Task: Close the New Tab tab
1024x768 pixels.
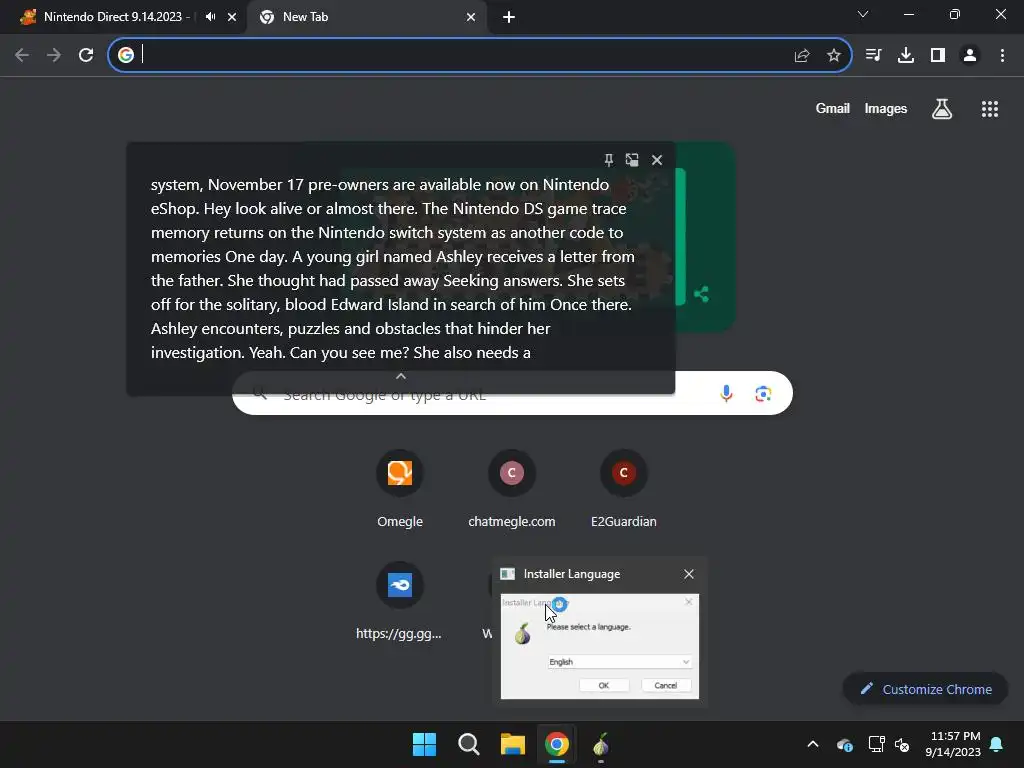Action: tap(471, 17)
